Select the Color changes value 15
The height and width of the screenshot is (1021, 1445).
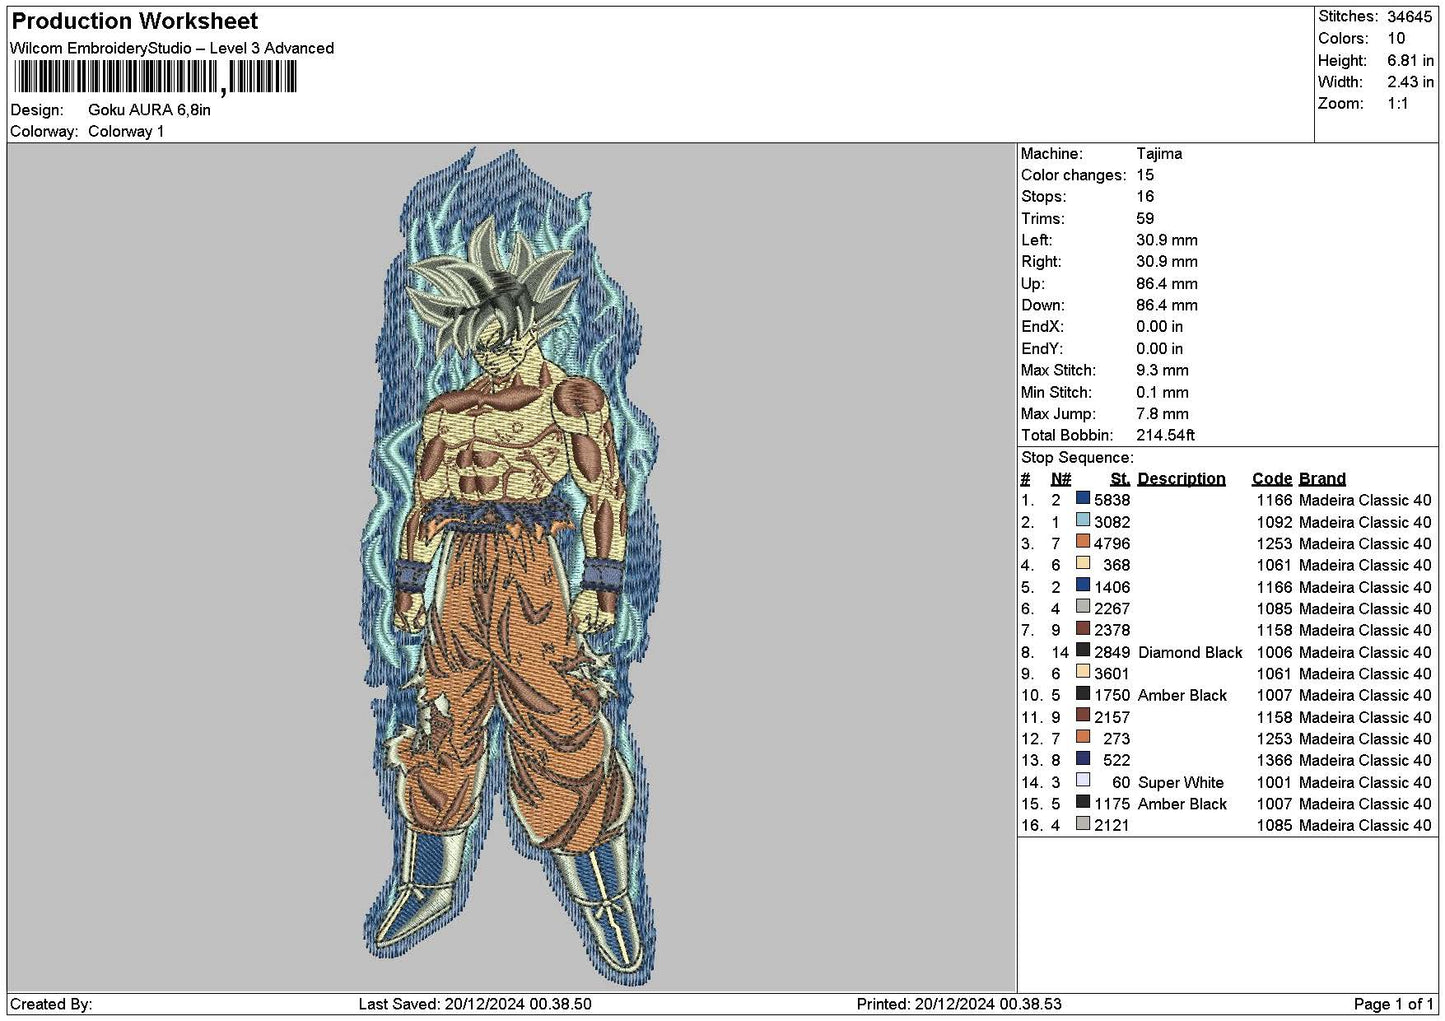(1145, 176)
